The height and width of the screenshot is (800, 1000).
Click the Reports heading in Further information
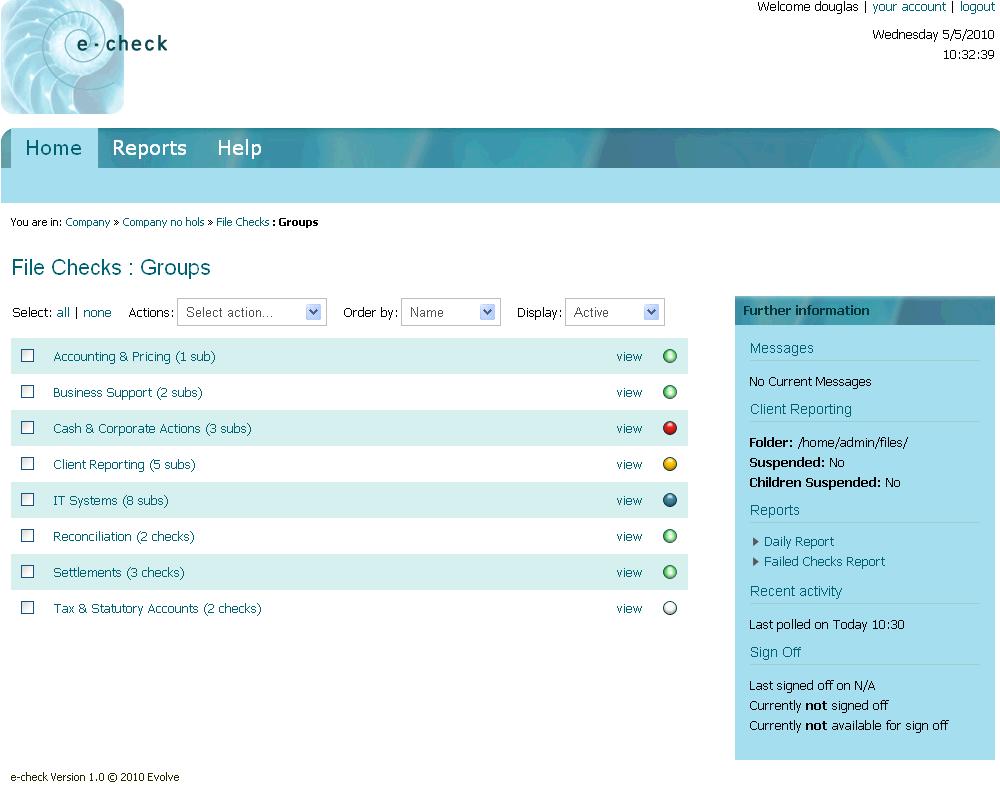pyautogui.click(x=775, y=510)
